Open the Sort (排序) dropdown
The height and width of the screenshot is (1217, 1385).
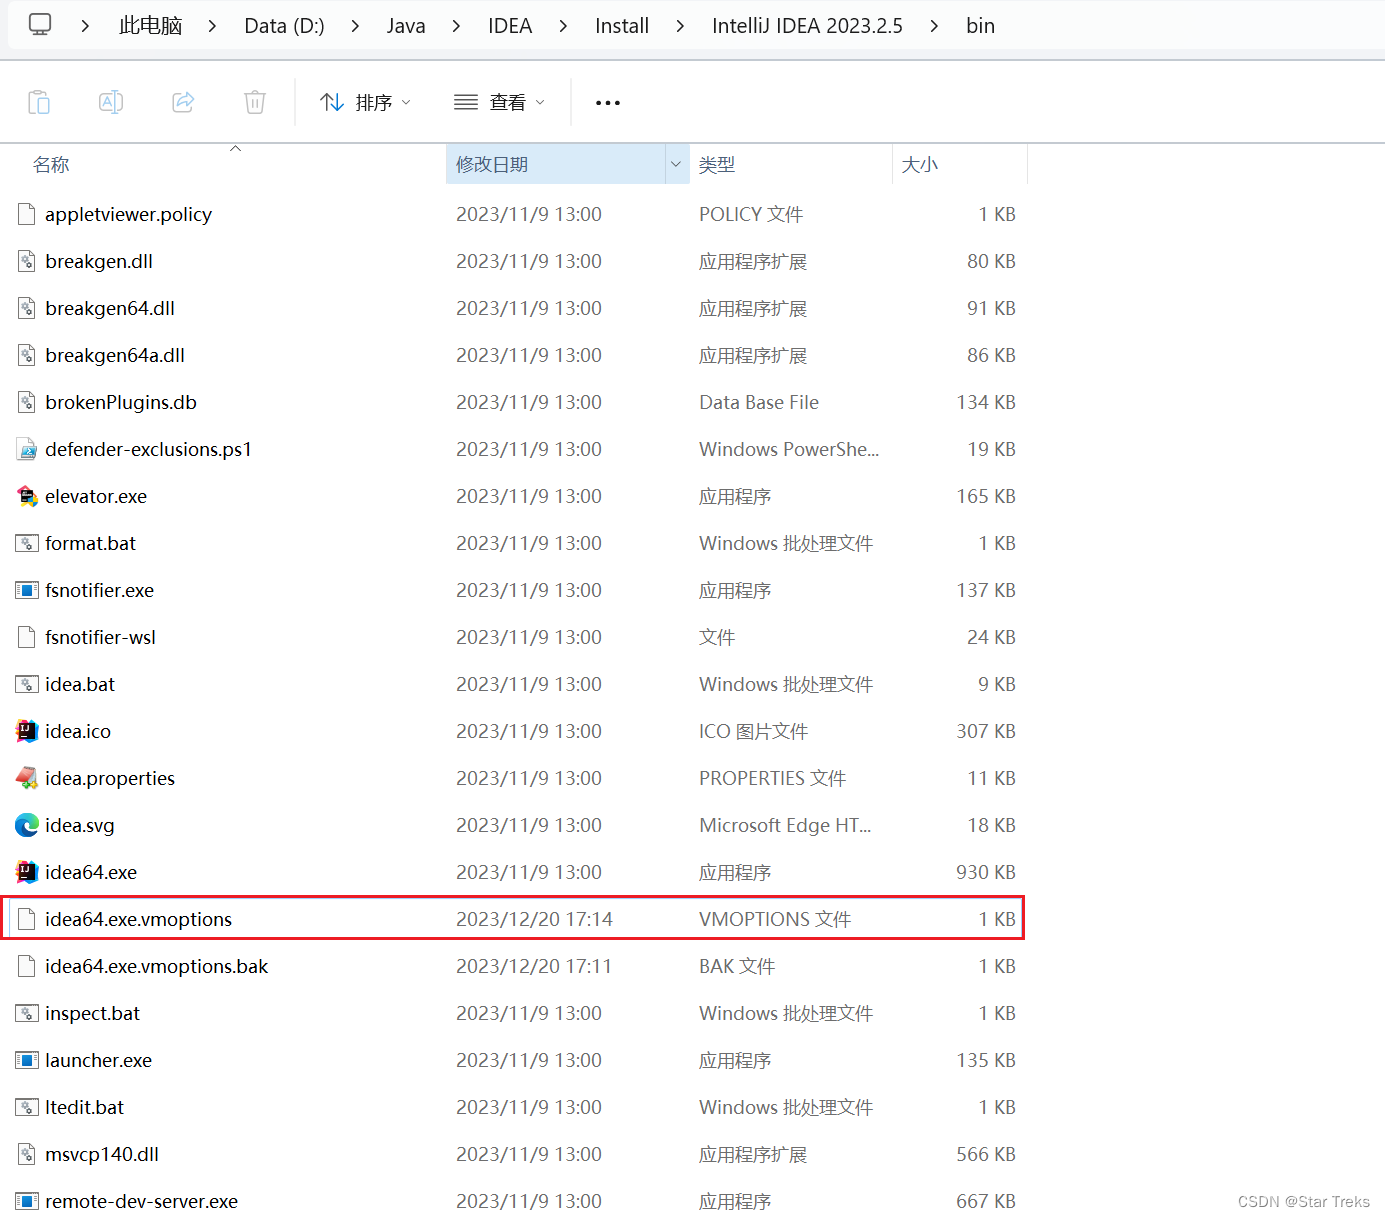(x=365, y=102)
